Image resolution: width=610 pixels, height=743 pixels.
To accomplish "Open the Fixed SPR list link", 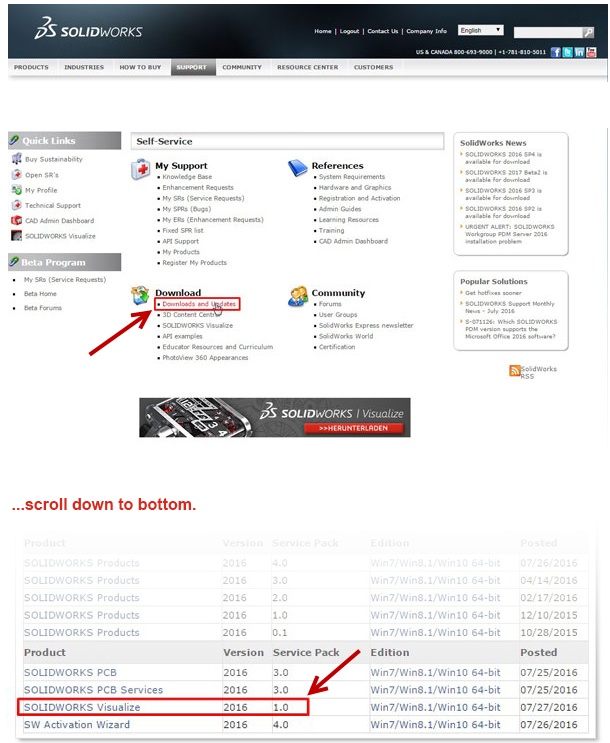I will click(x=183, y=230).
